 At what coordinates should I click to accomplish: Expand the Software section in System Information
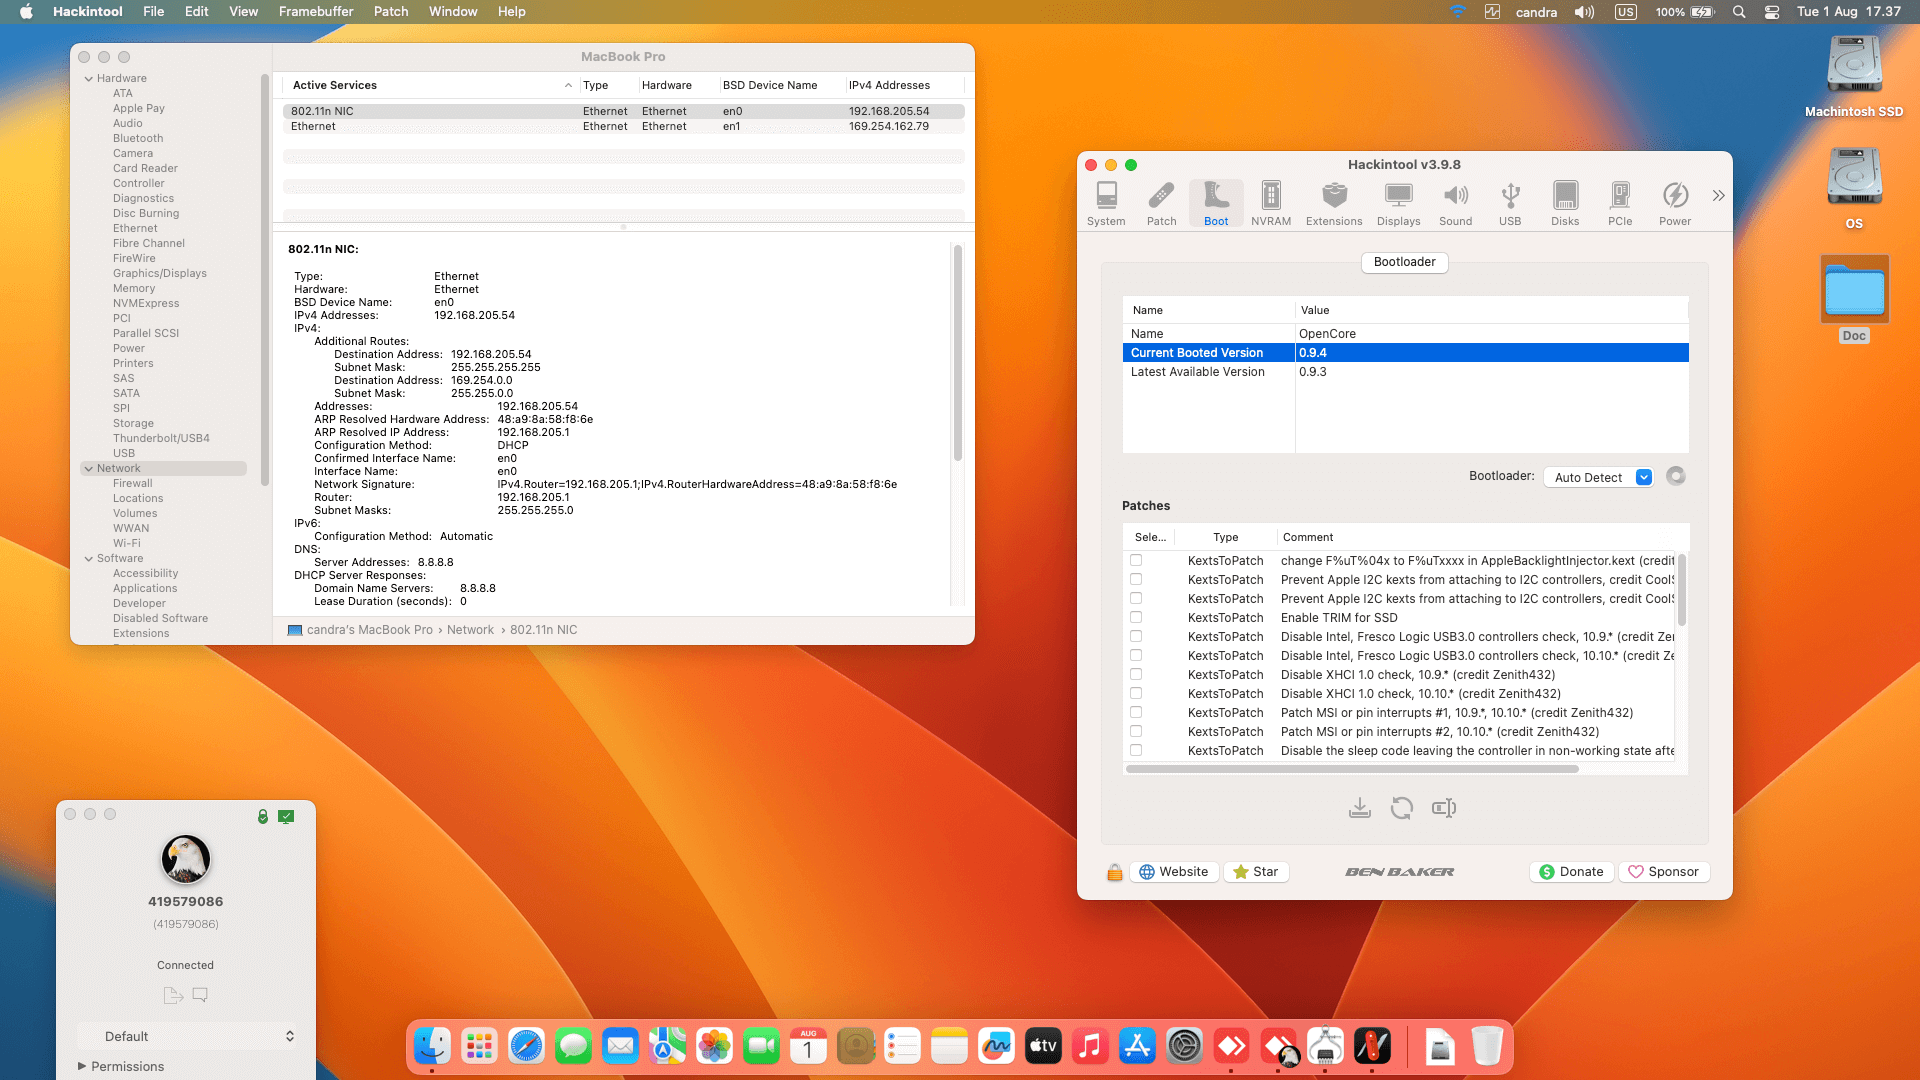point(88,558)
